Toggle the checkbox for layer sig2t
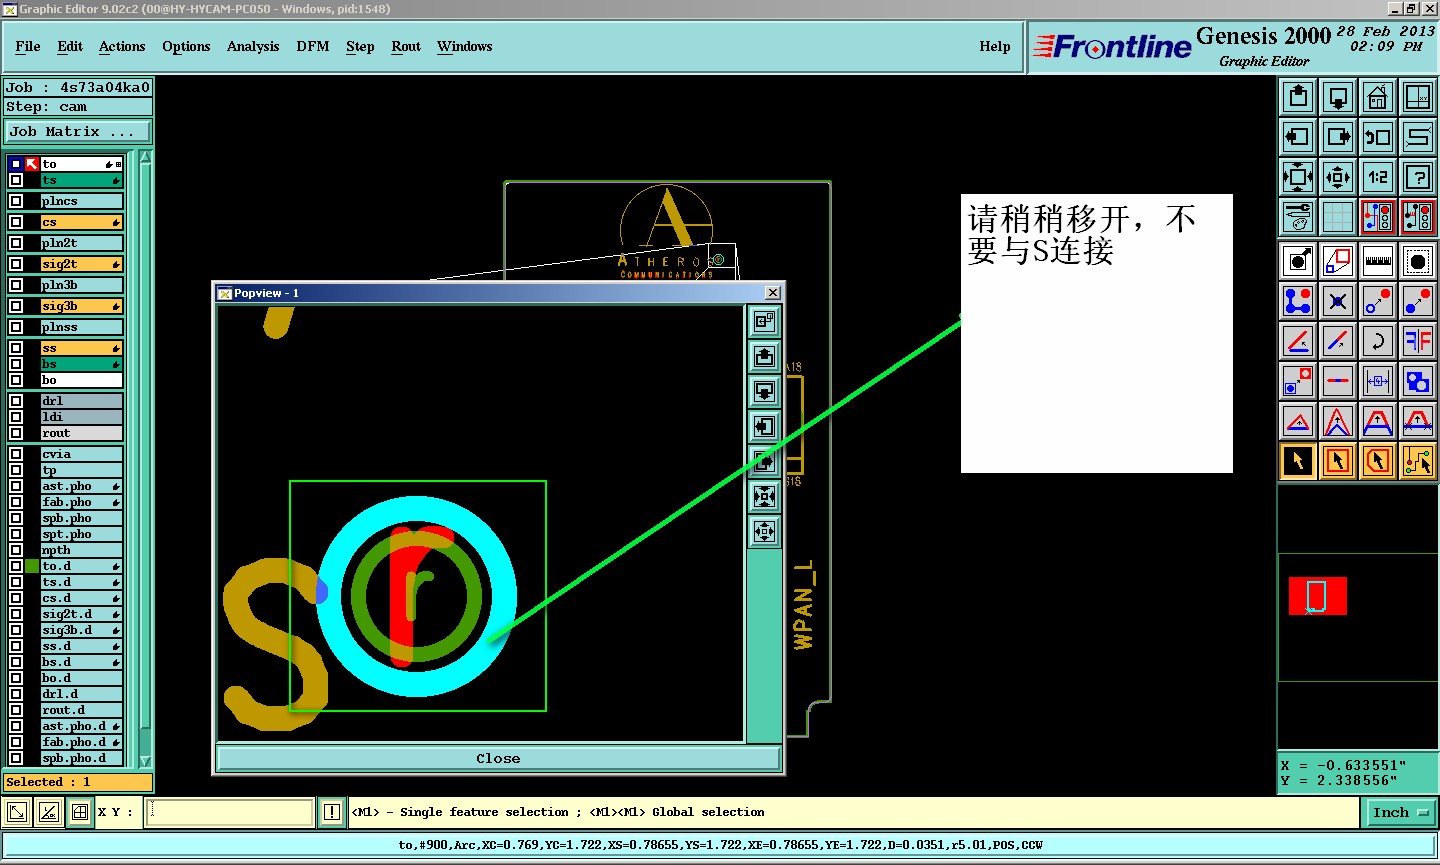 pyautogui.click(x=16, y=264)
